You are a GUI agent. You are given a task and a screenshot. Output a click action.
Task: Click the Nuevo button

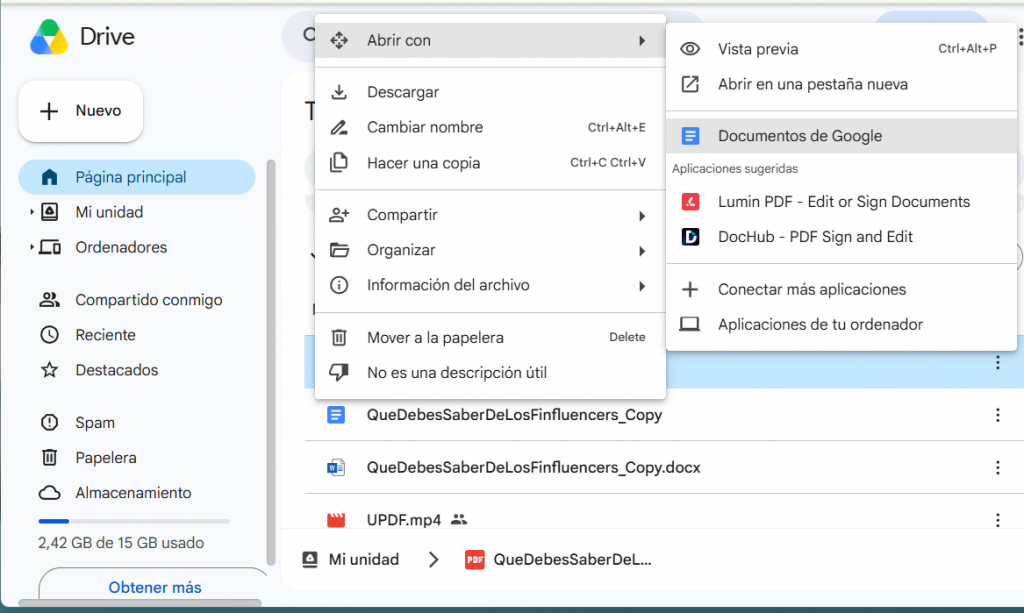coord(81,111)
